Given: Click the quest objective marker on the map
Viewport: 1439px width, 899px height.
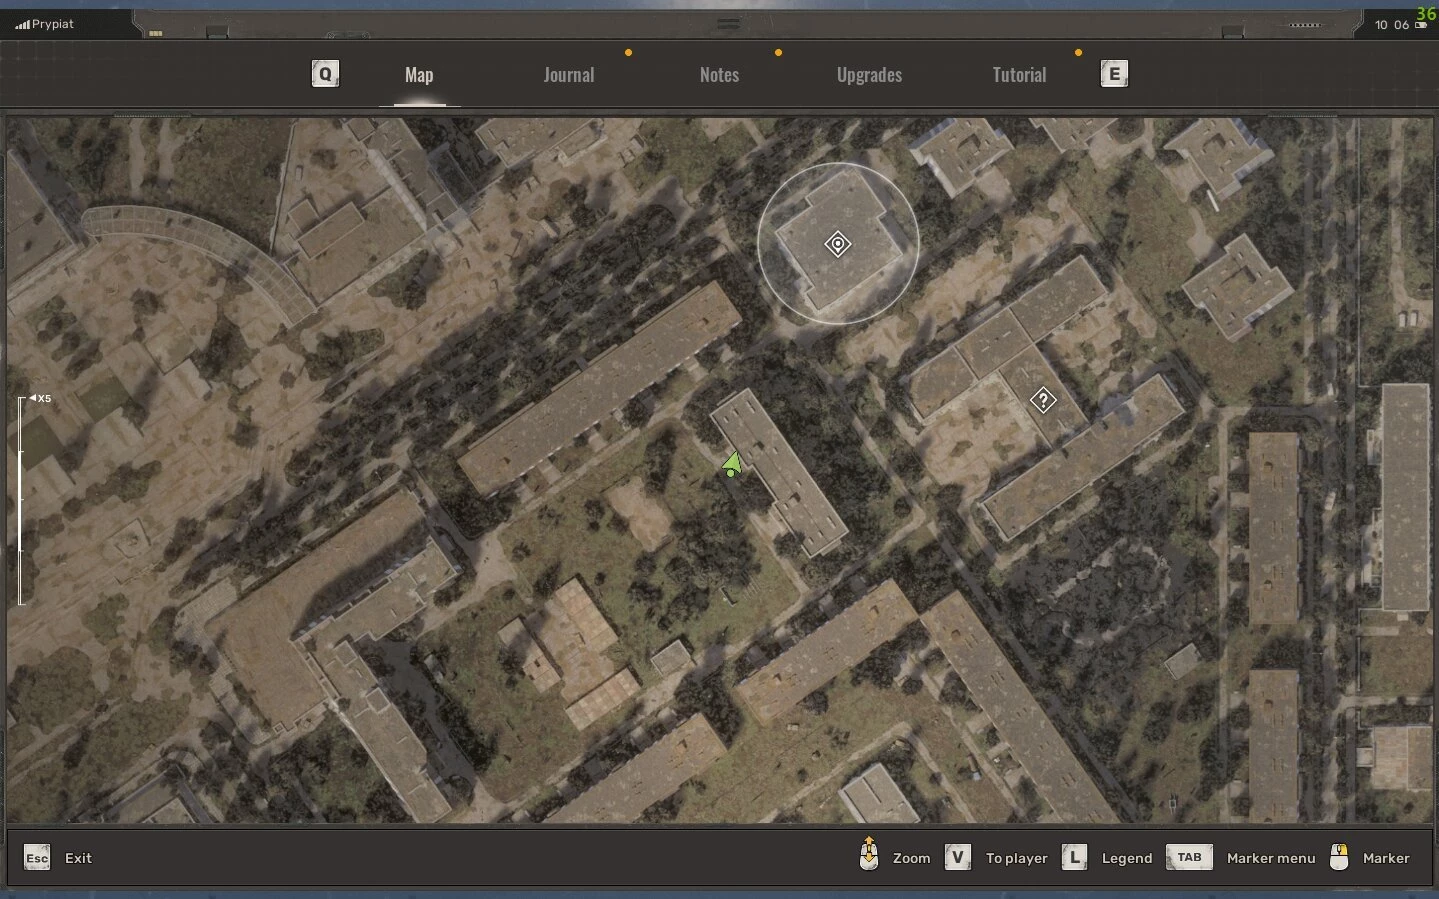Looking at the screenshot, I should click(x=838, y=244).
